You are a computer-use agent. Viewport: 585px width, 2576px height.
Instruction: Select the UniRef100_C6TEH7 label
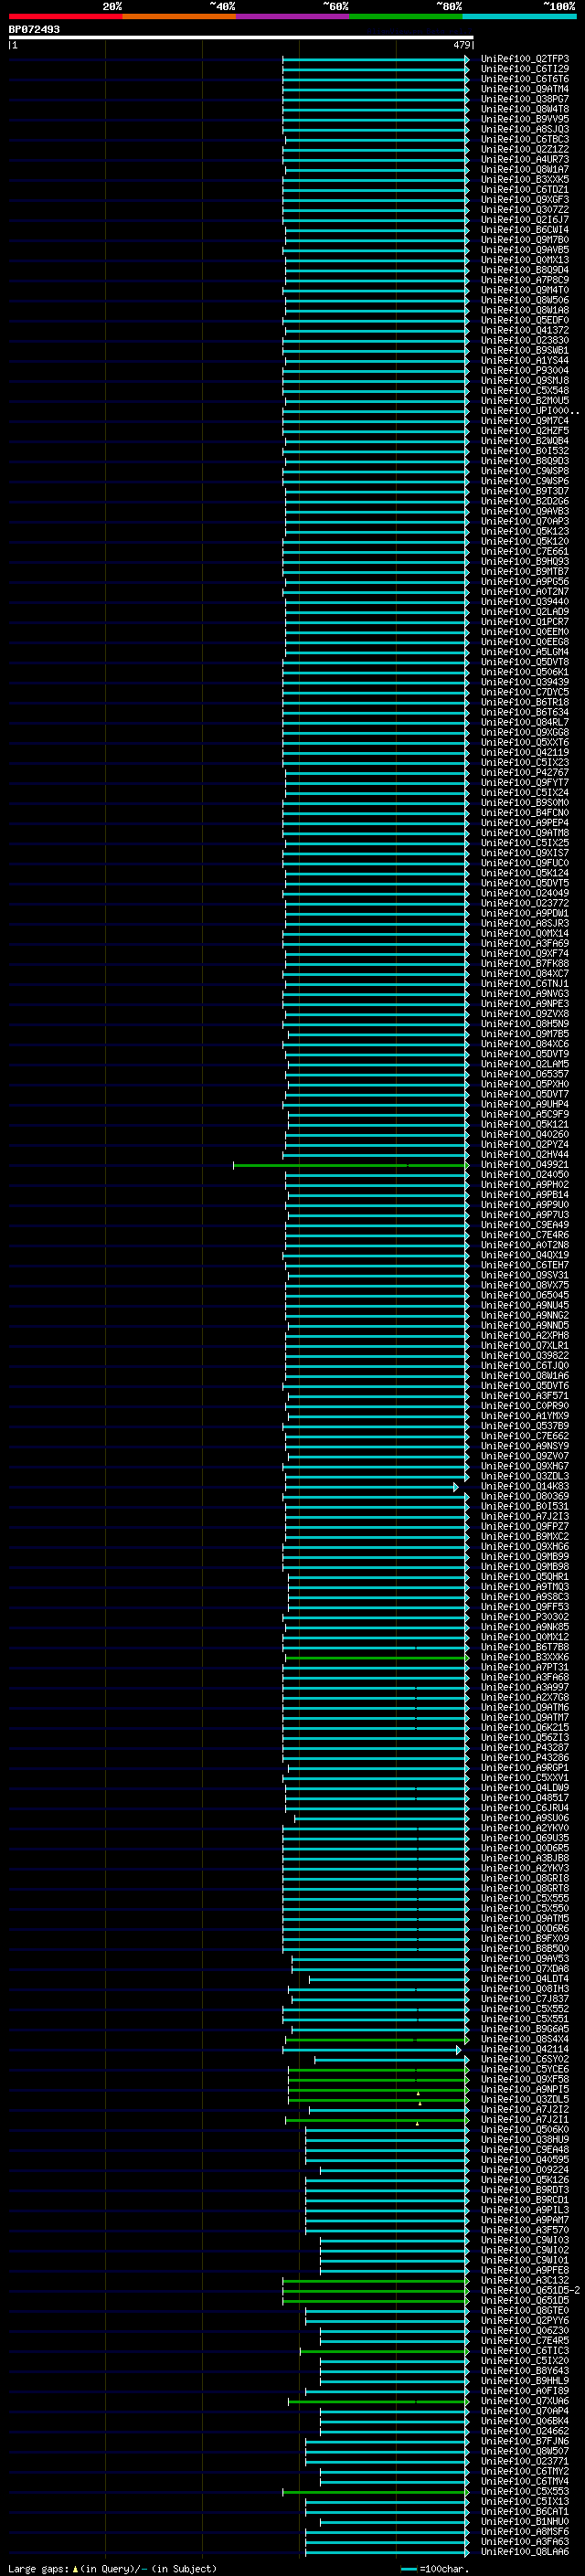pyautogui.click(x=524, y=1265)
